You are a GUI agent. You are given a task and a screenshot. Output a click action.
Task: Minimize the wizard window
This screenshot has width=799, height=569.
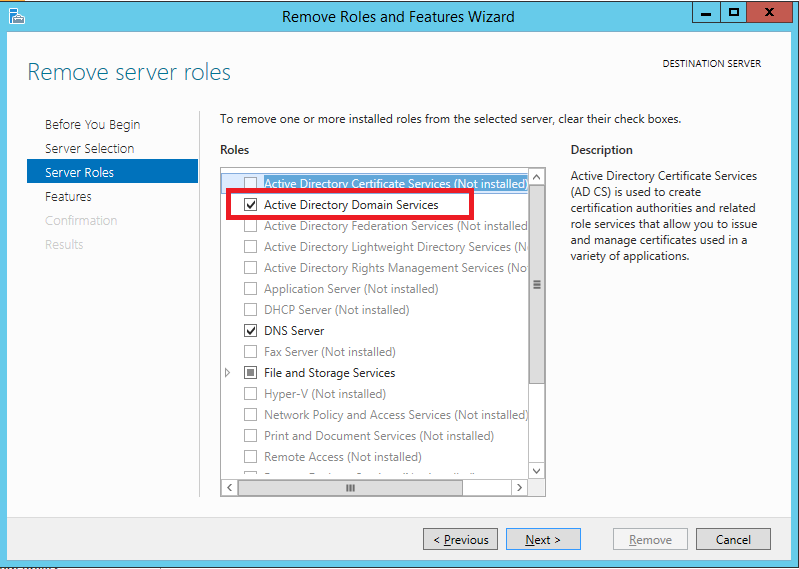pyautogui.click(x=706, y=13)
